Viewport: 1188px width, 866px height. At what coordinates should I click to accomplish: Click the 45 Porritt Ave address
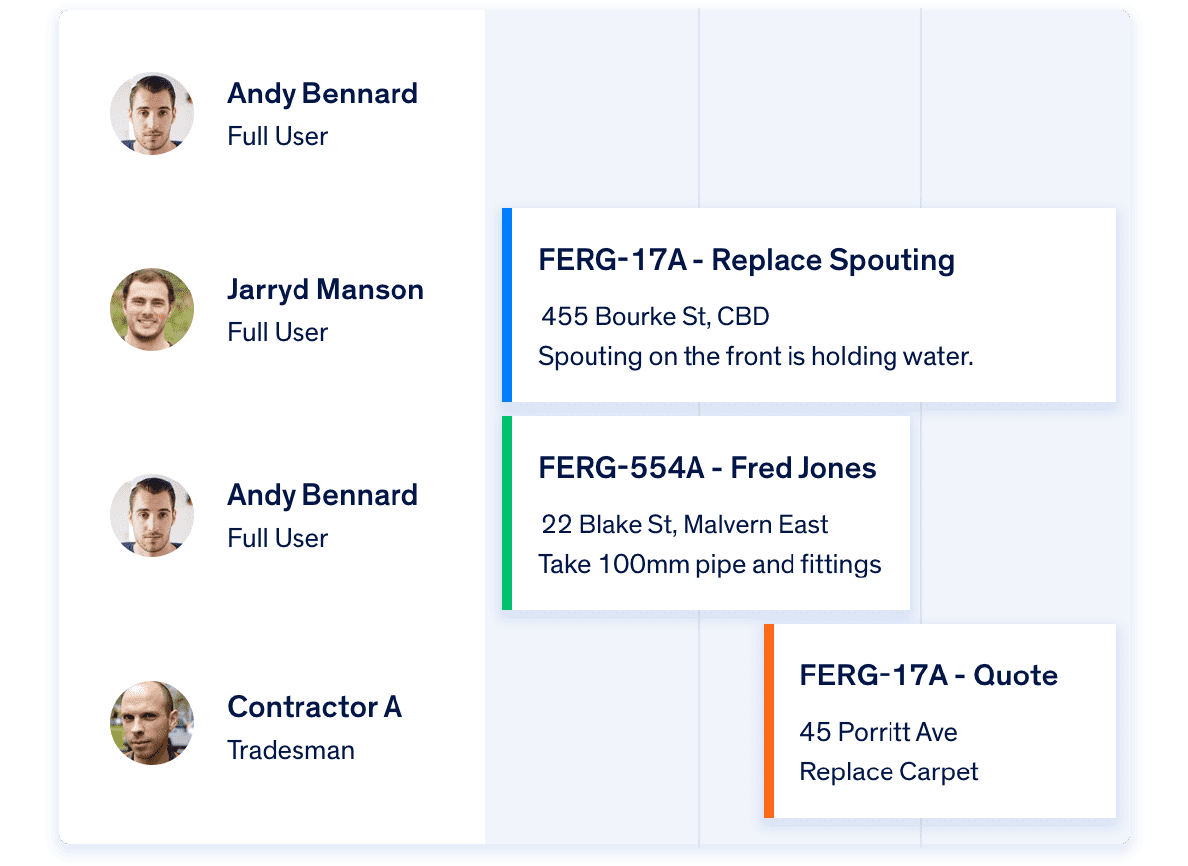coord(878,732)
